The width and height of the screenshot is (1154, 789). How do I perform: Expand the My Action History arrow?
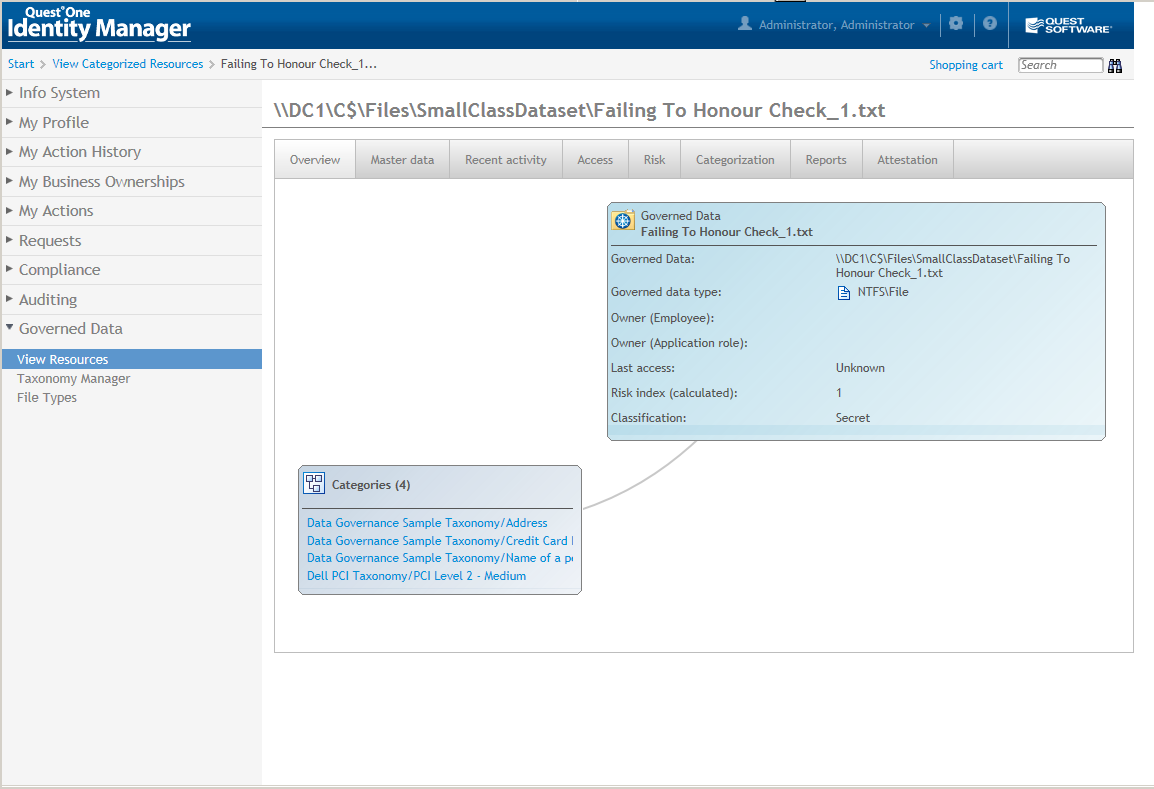pyautogui.click(x=9, y=151)
